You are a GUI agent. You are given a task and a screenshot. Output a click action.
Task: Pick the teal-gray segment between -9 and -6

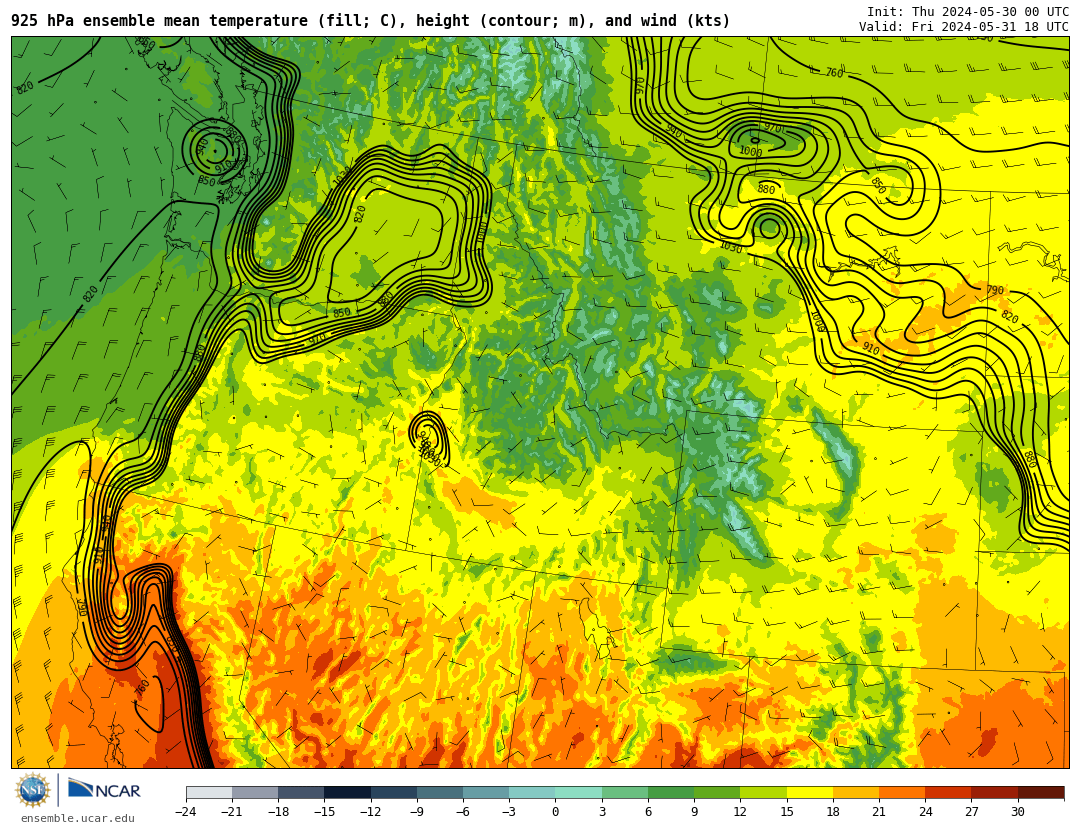coord(440,792)
